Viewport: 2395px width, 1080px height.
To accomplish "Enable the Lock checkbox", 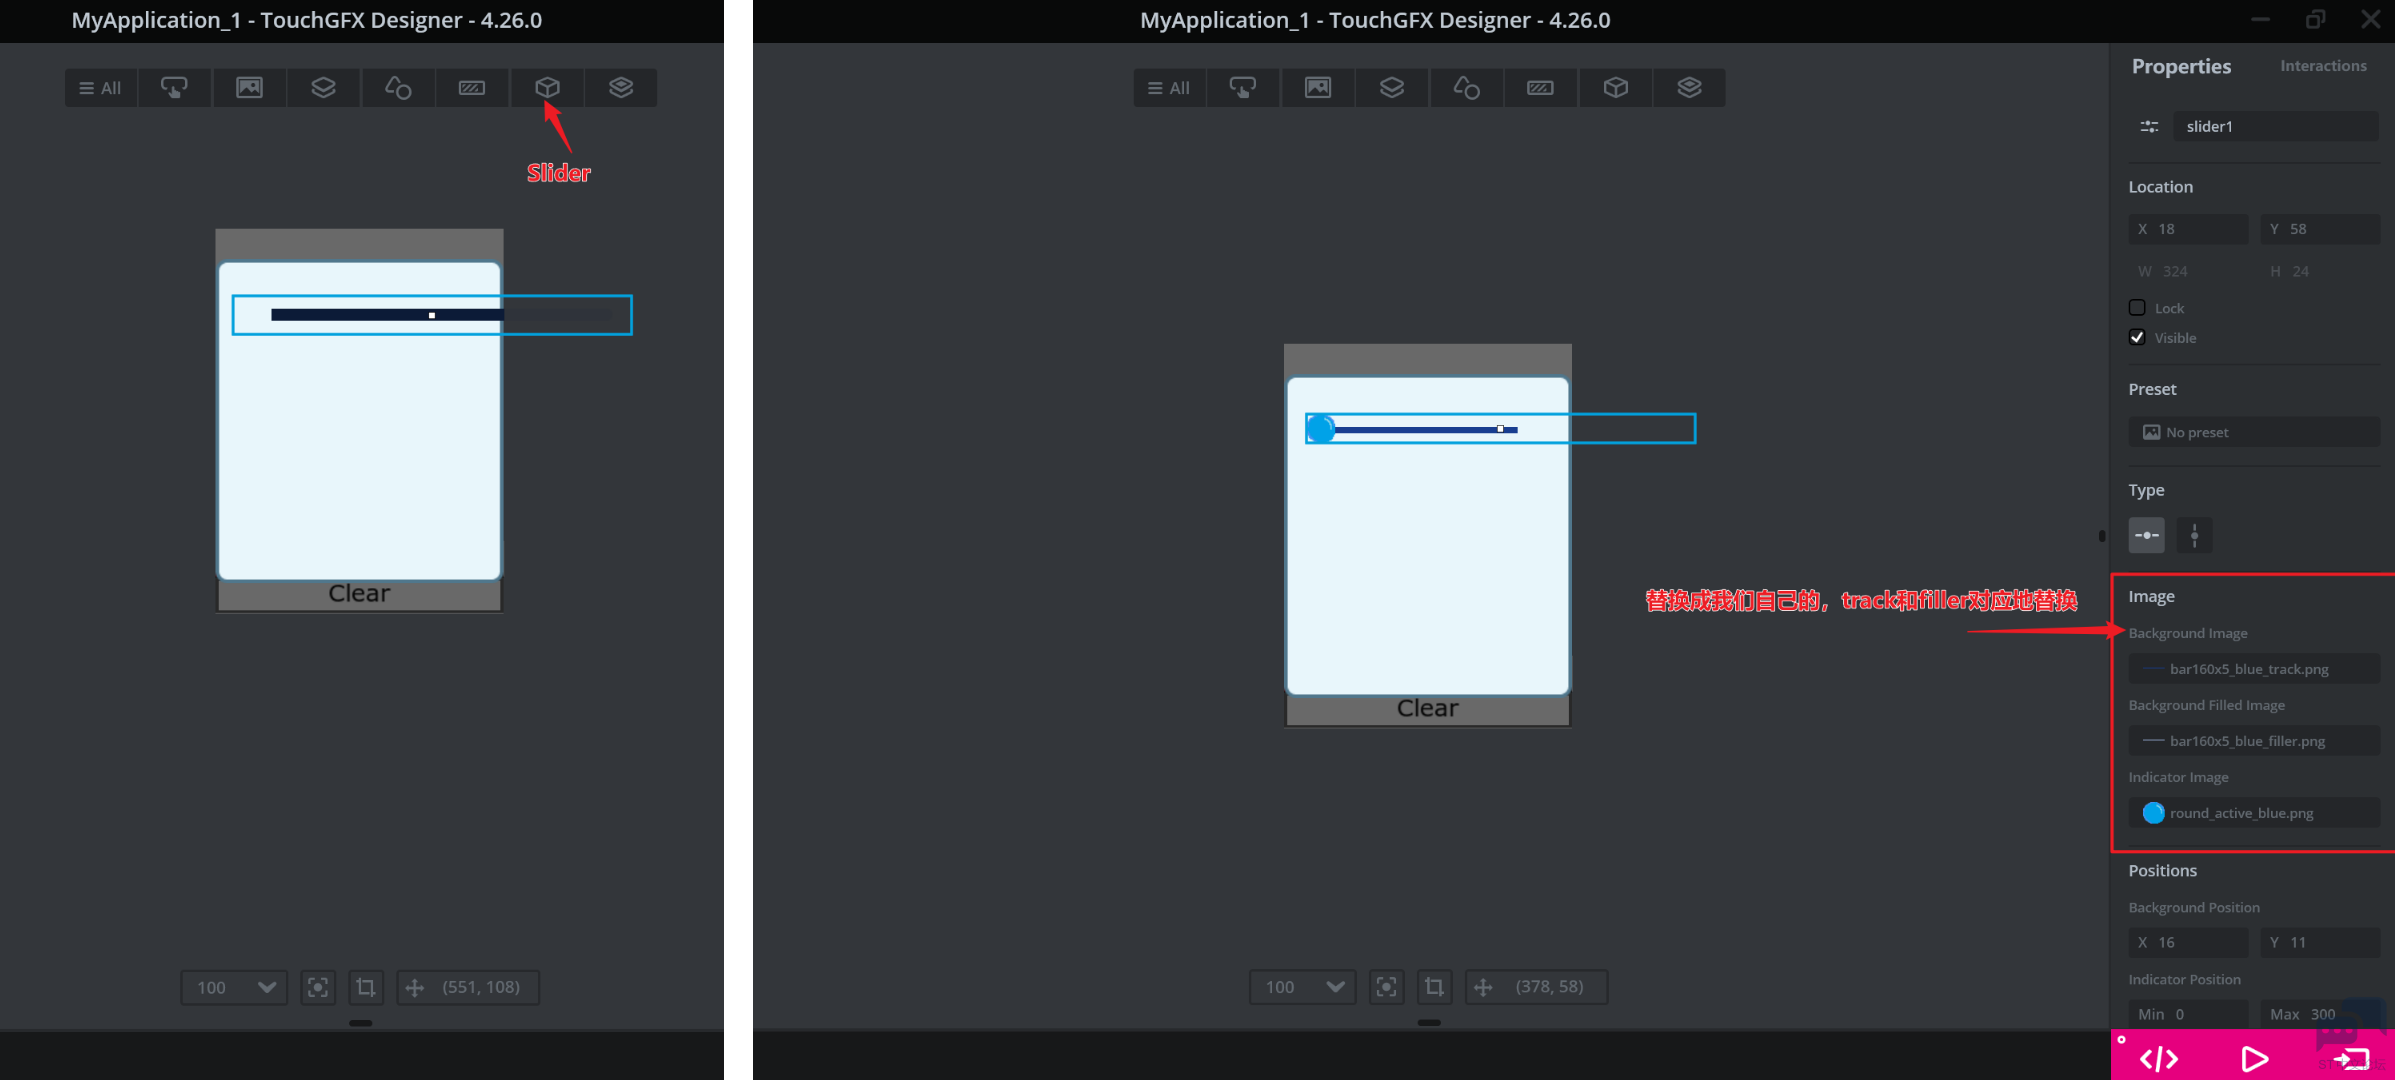I will pyautogui.click(x=2137, y=308).
